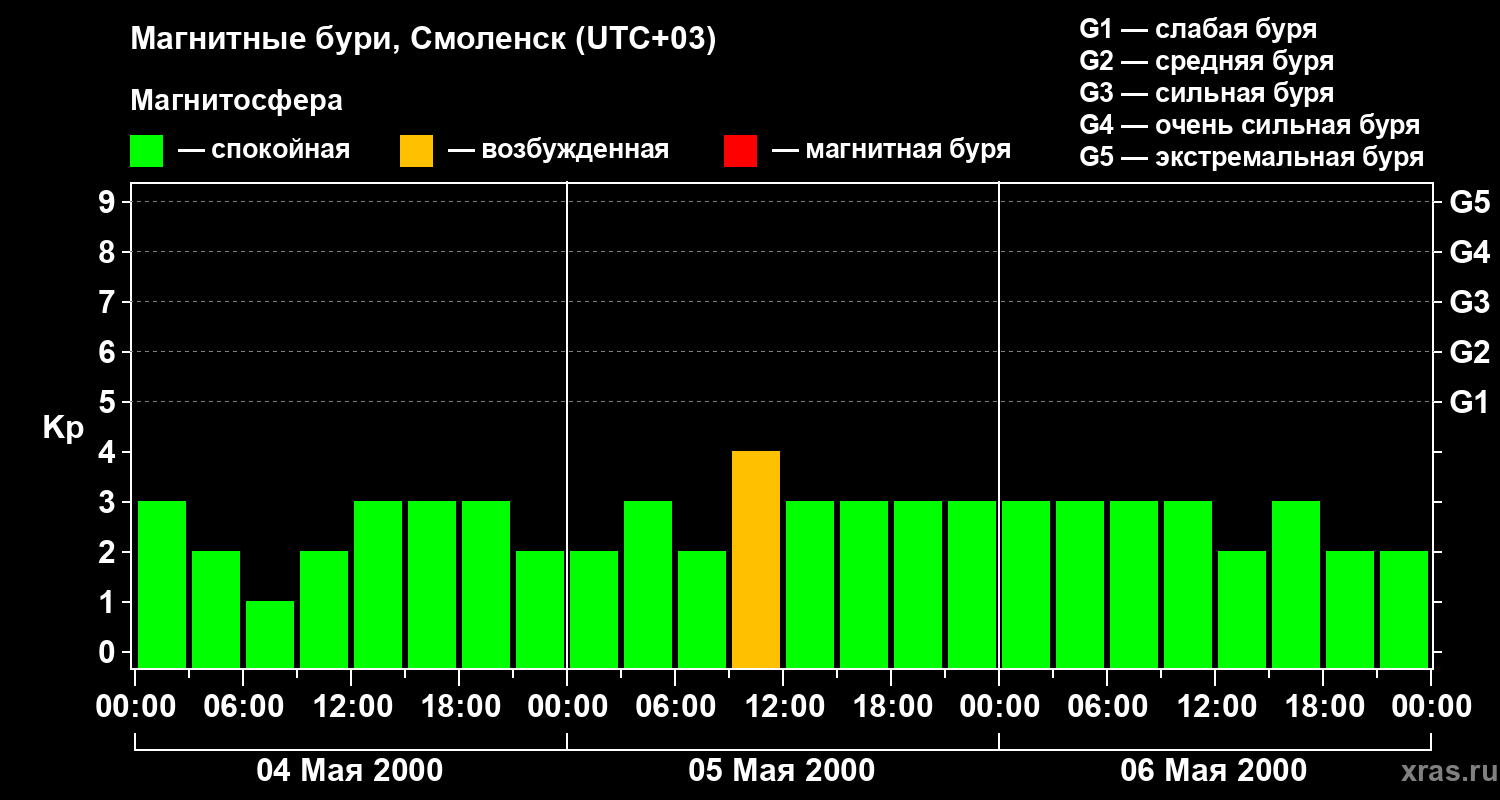Click the 'G1 — слабая буря' description

coord(1198,29)
